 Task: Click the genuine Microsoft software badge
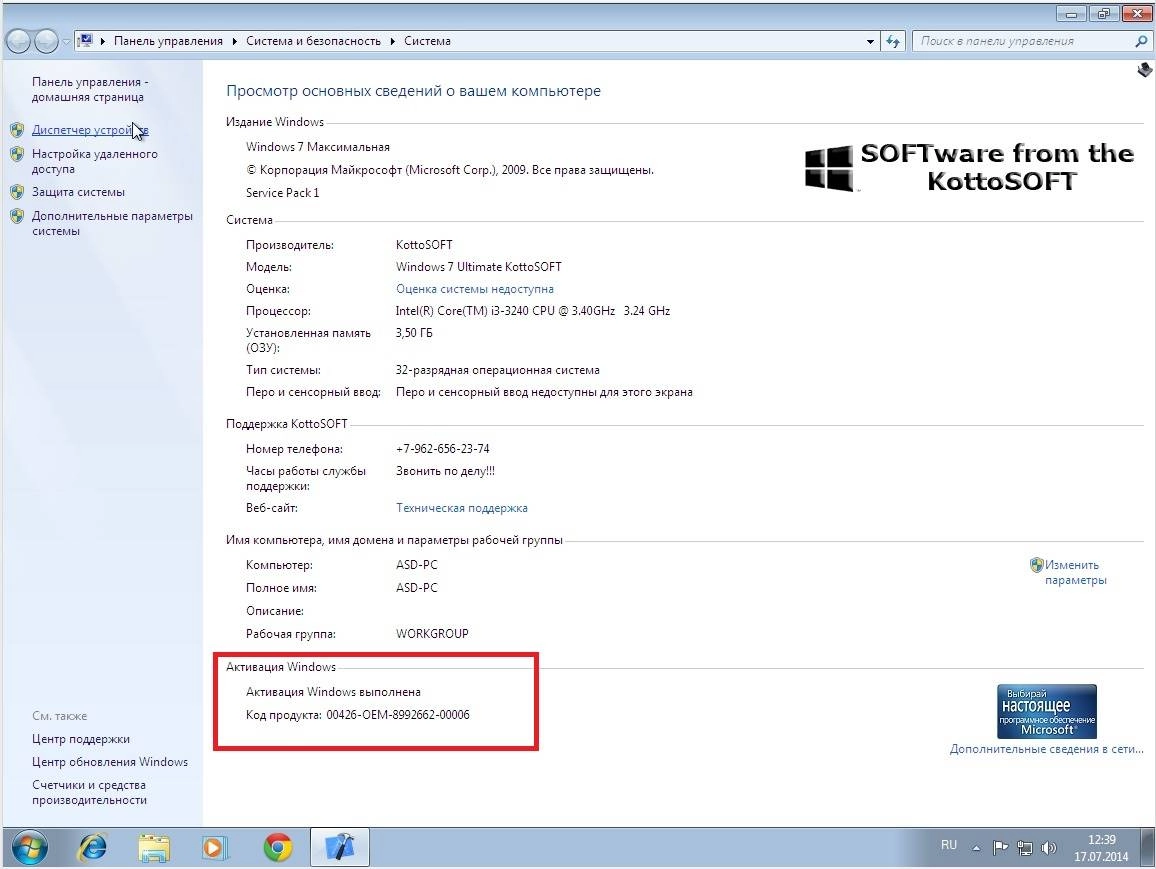1047,712
